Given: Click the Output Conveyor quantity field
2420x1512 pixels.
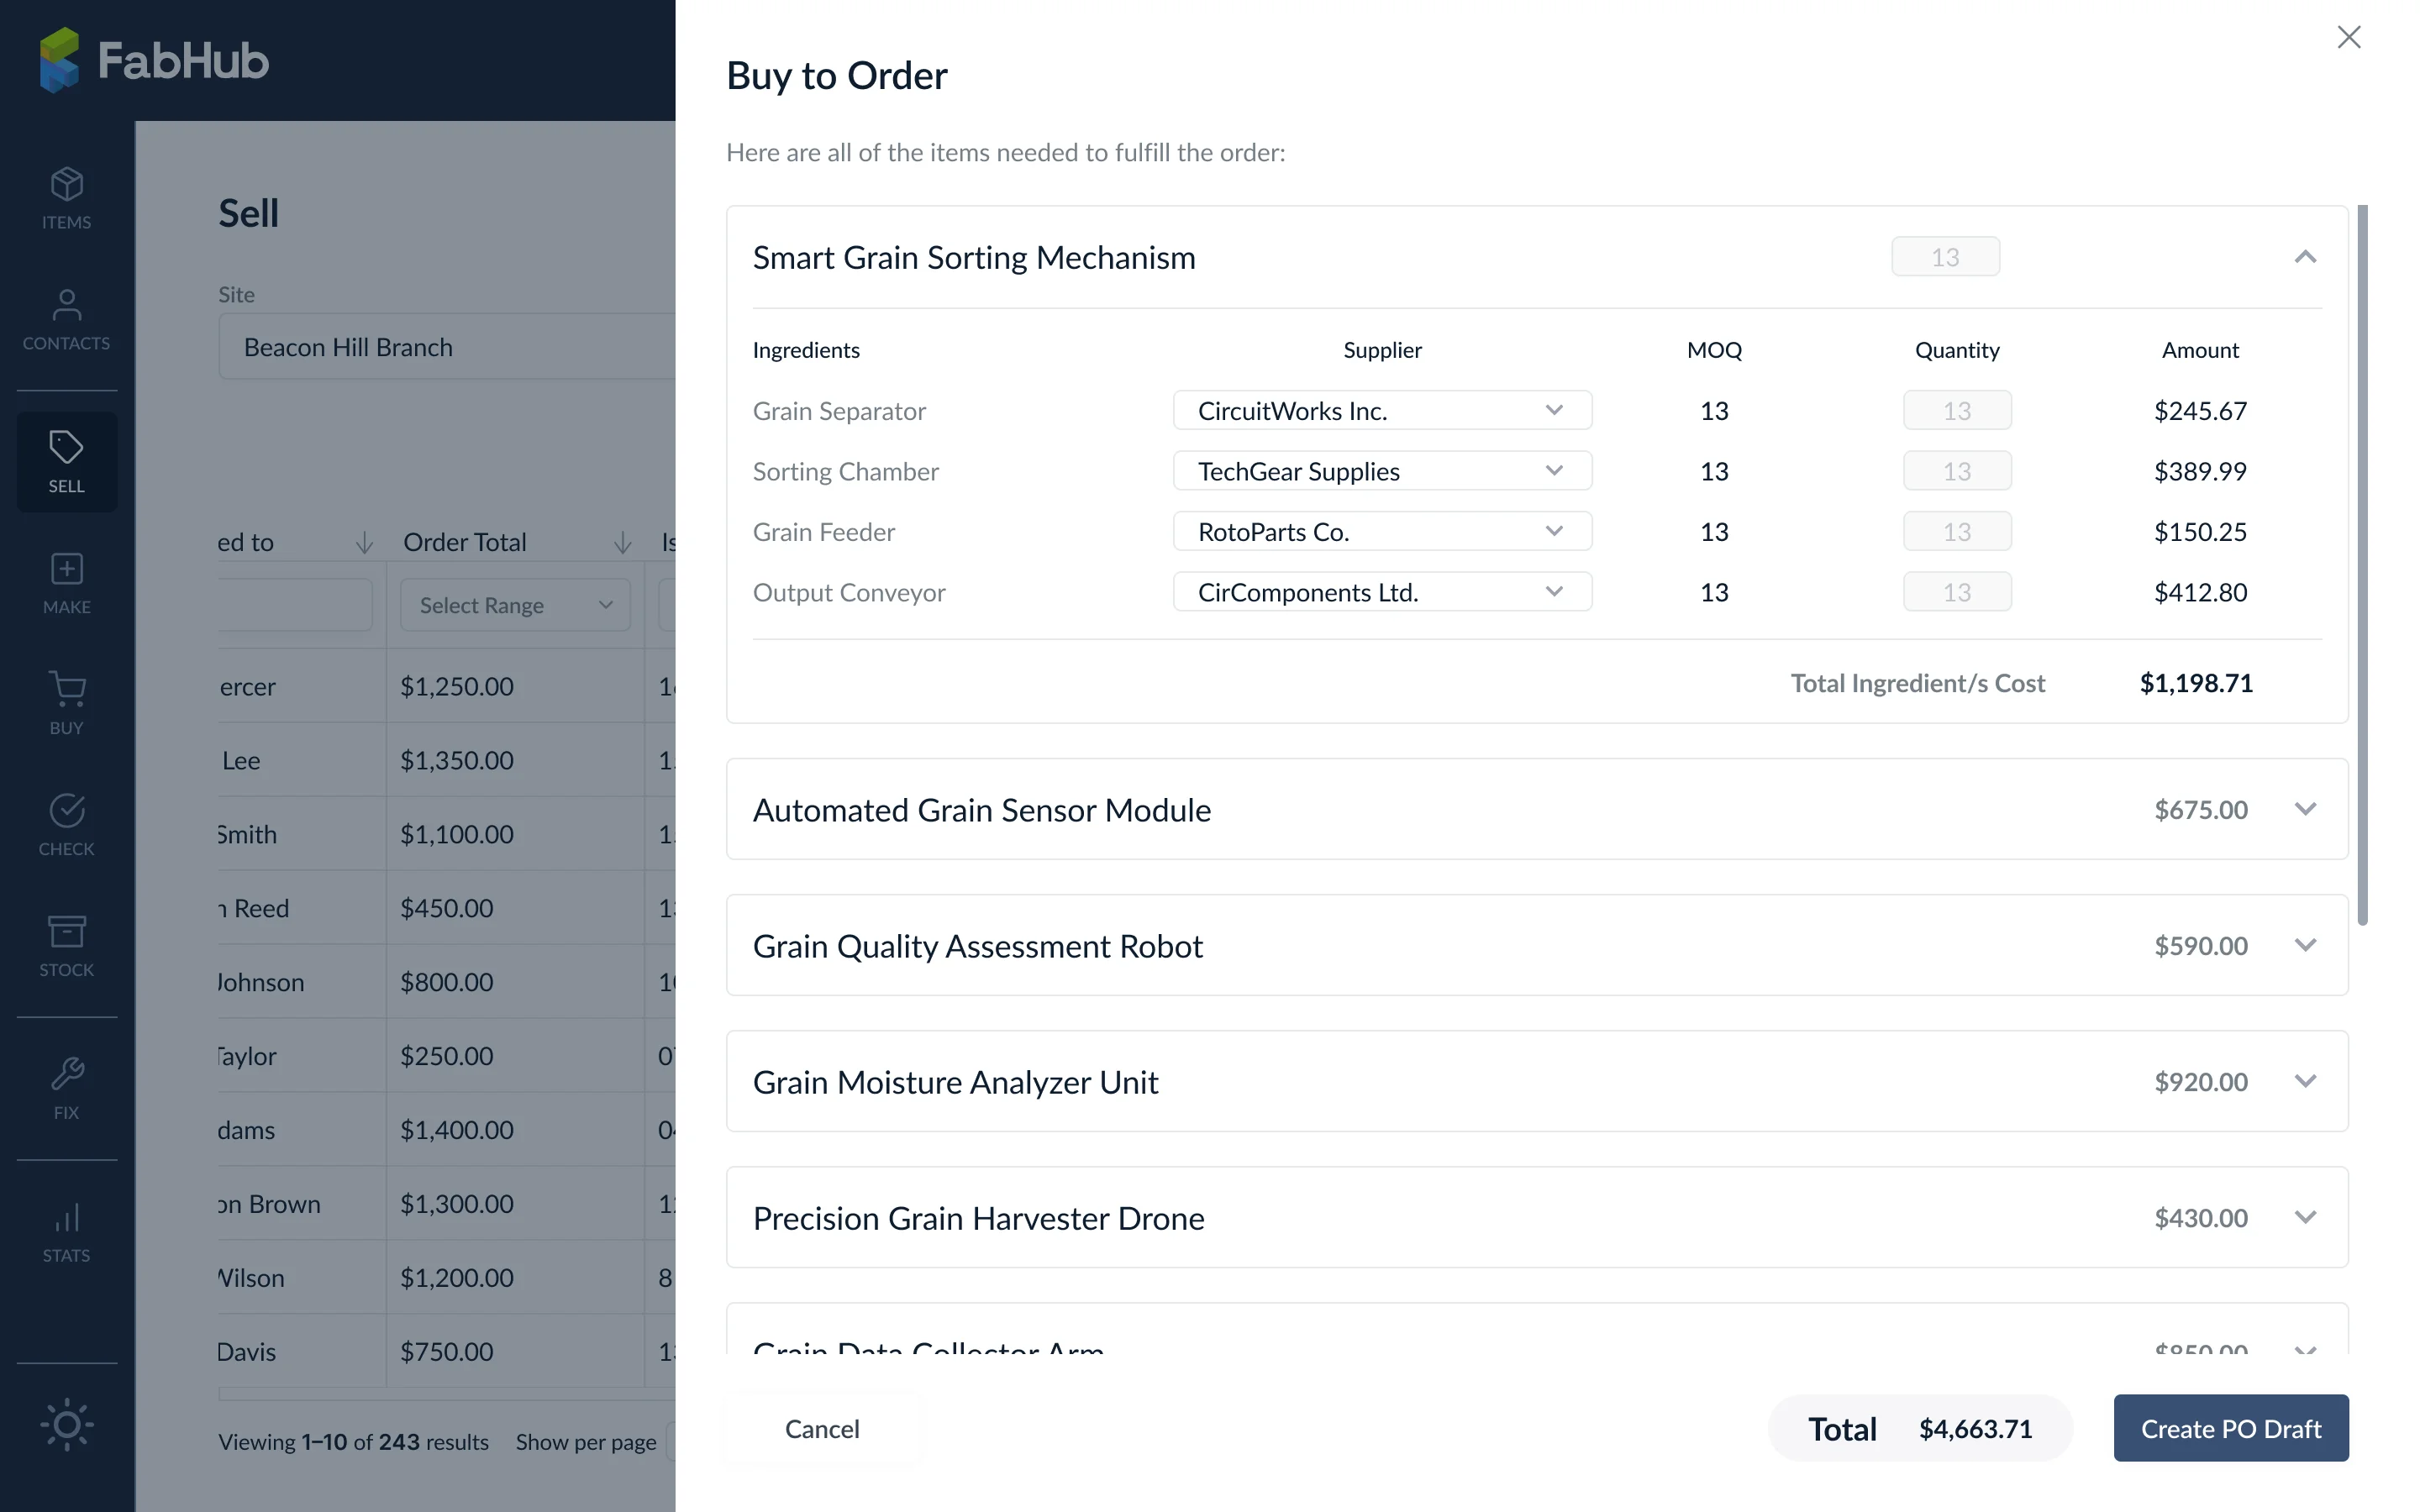Looking at the screenshot, I should pos(1957,592).
